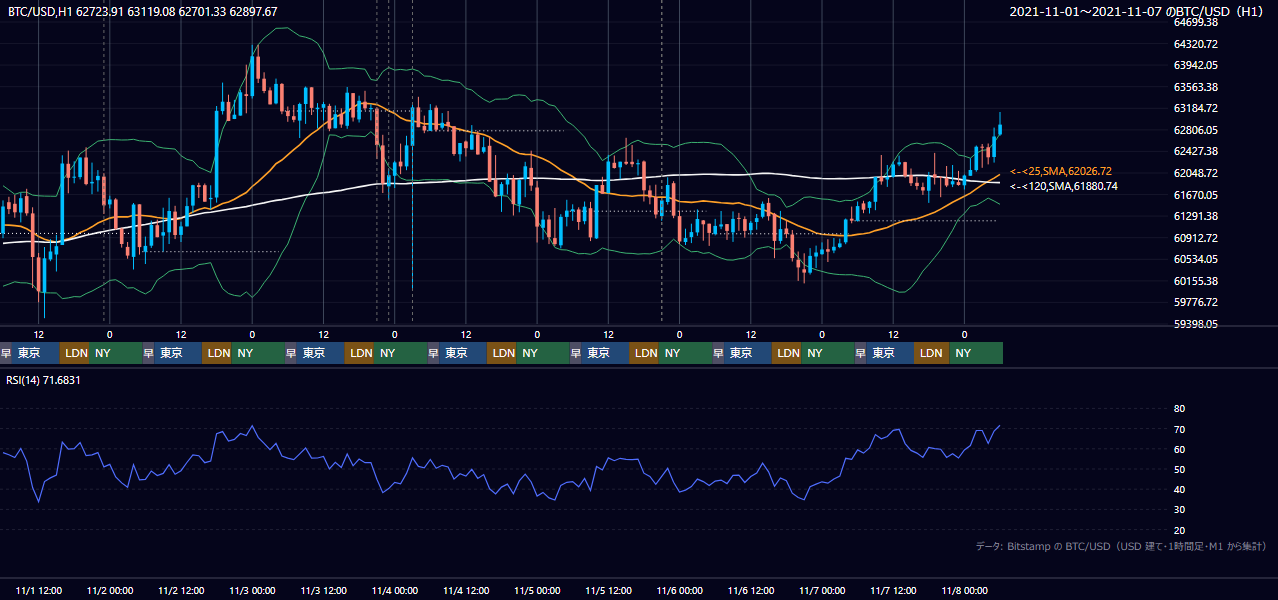Click RSI scale value 70

pyautogui.click(x=1179, y=429)
